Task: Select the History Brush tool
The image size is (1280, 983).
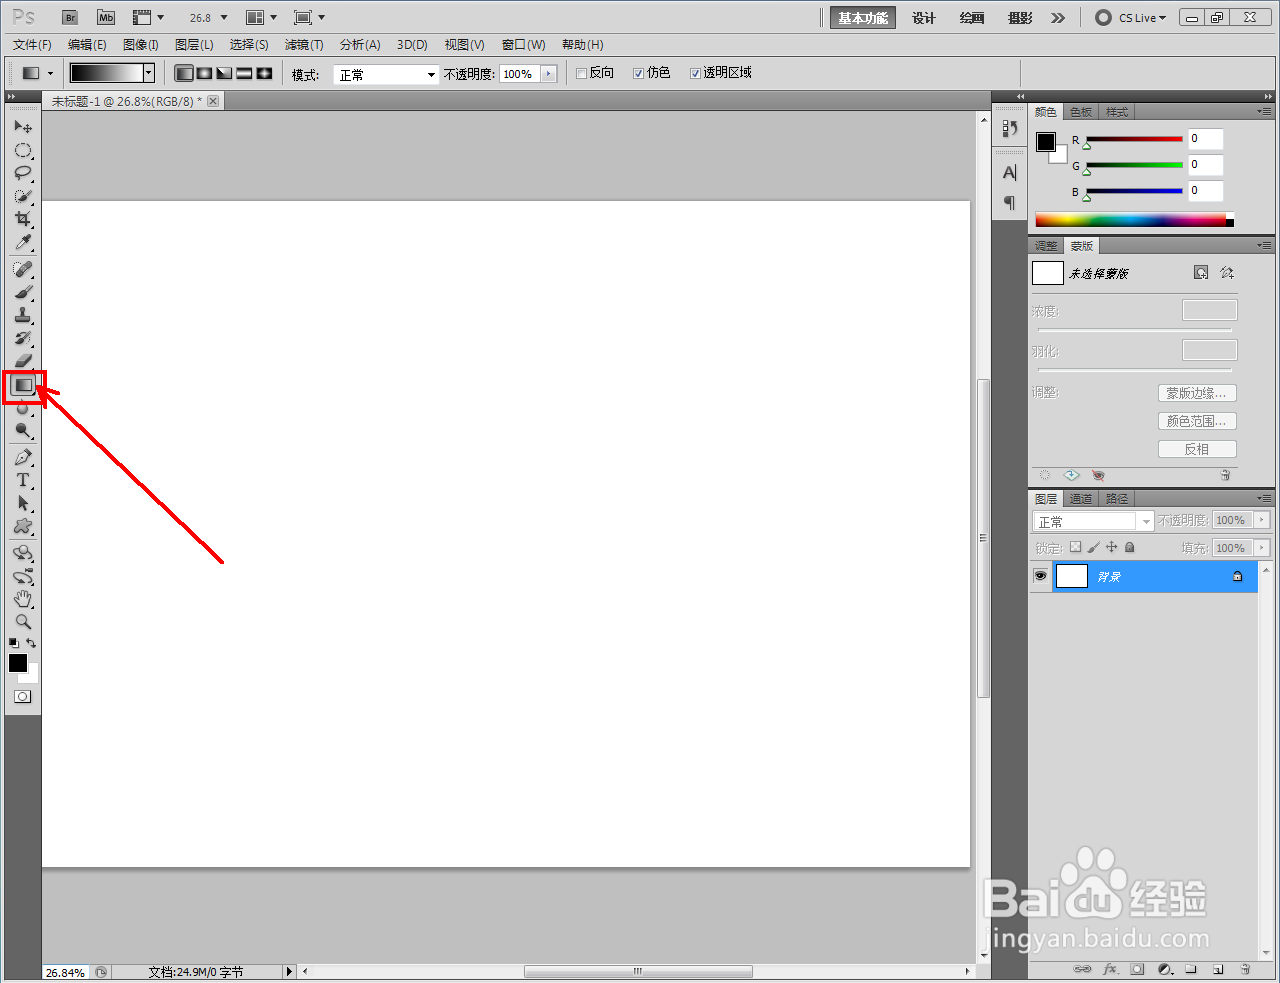Action: [23, 339]
